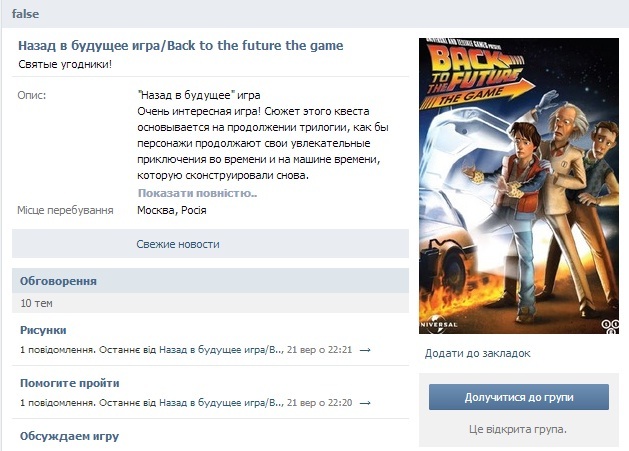Join group via Долучитися до групи button
629x451 pixels.
pyautogui.click(x=519, y=397)
